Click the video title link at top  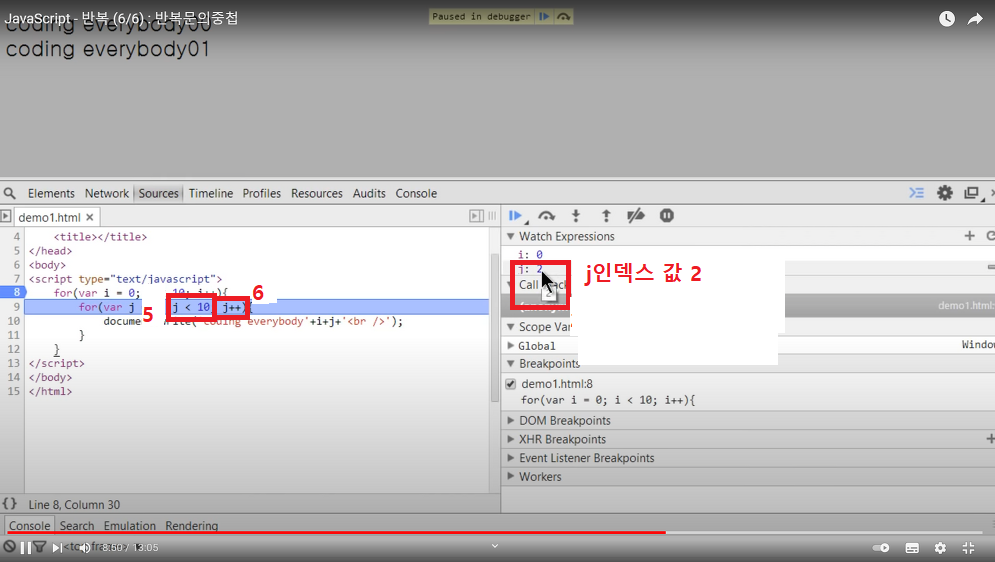(121, 18)
